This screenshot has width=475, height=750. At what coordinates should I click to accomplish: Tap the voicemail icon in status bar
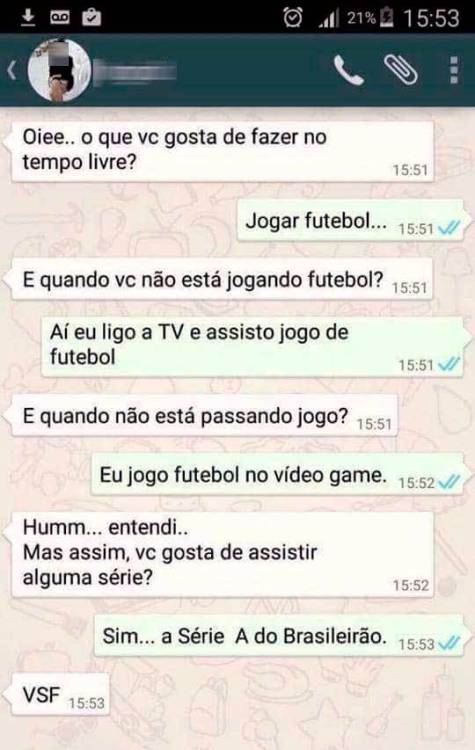tap(60, 18)
